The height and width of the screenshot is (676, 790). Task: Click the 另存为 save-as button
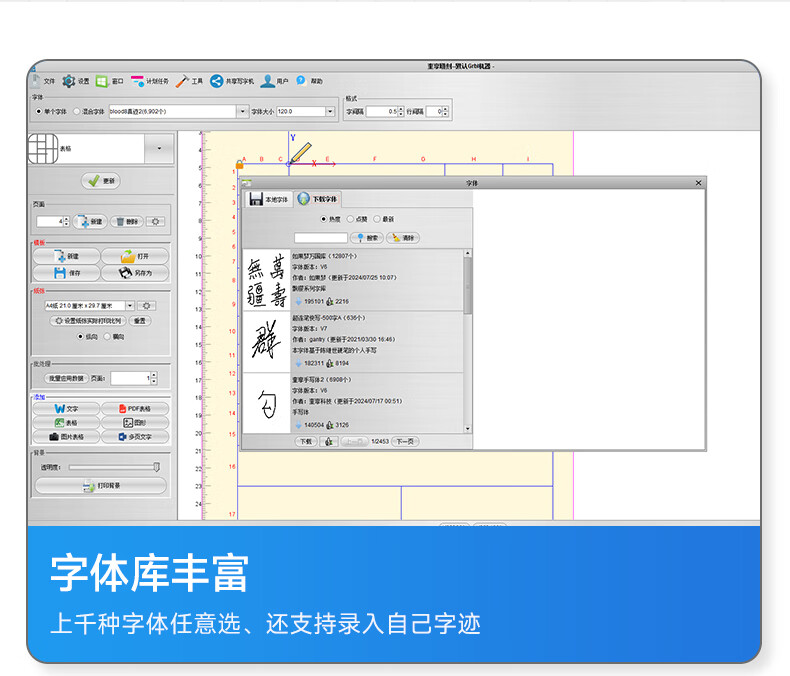pos(135,273)
